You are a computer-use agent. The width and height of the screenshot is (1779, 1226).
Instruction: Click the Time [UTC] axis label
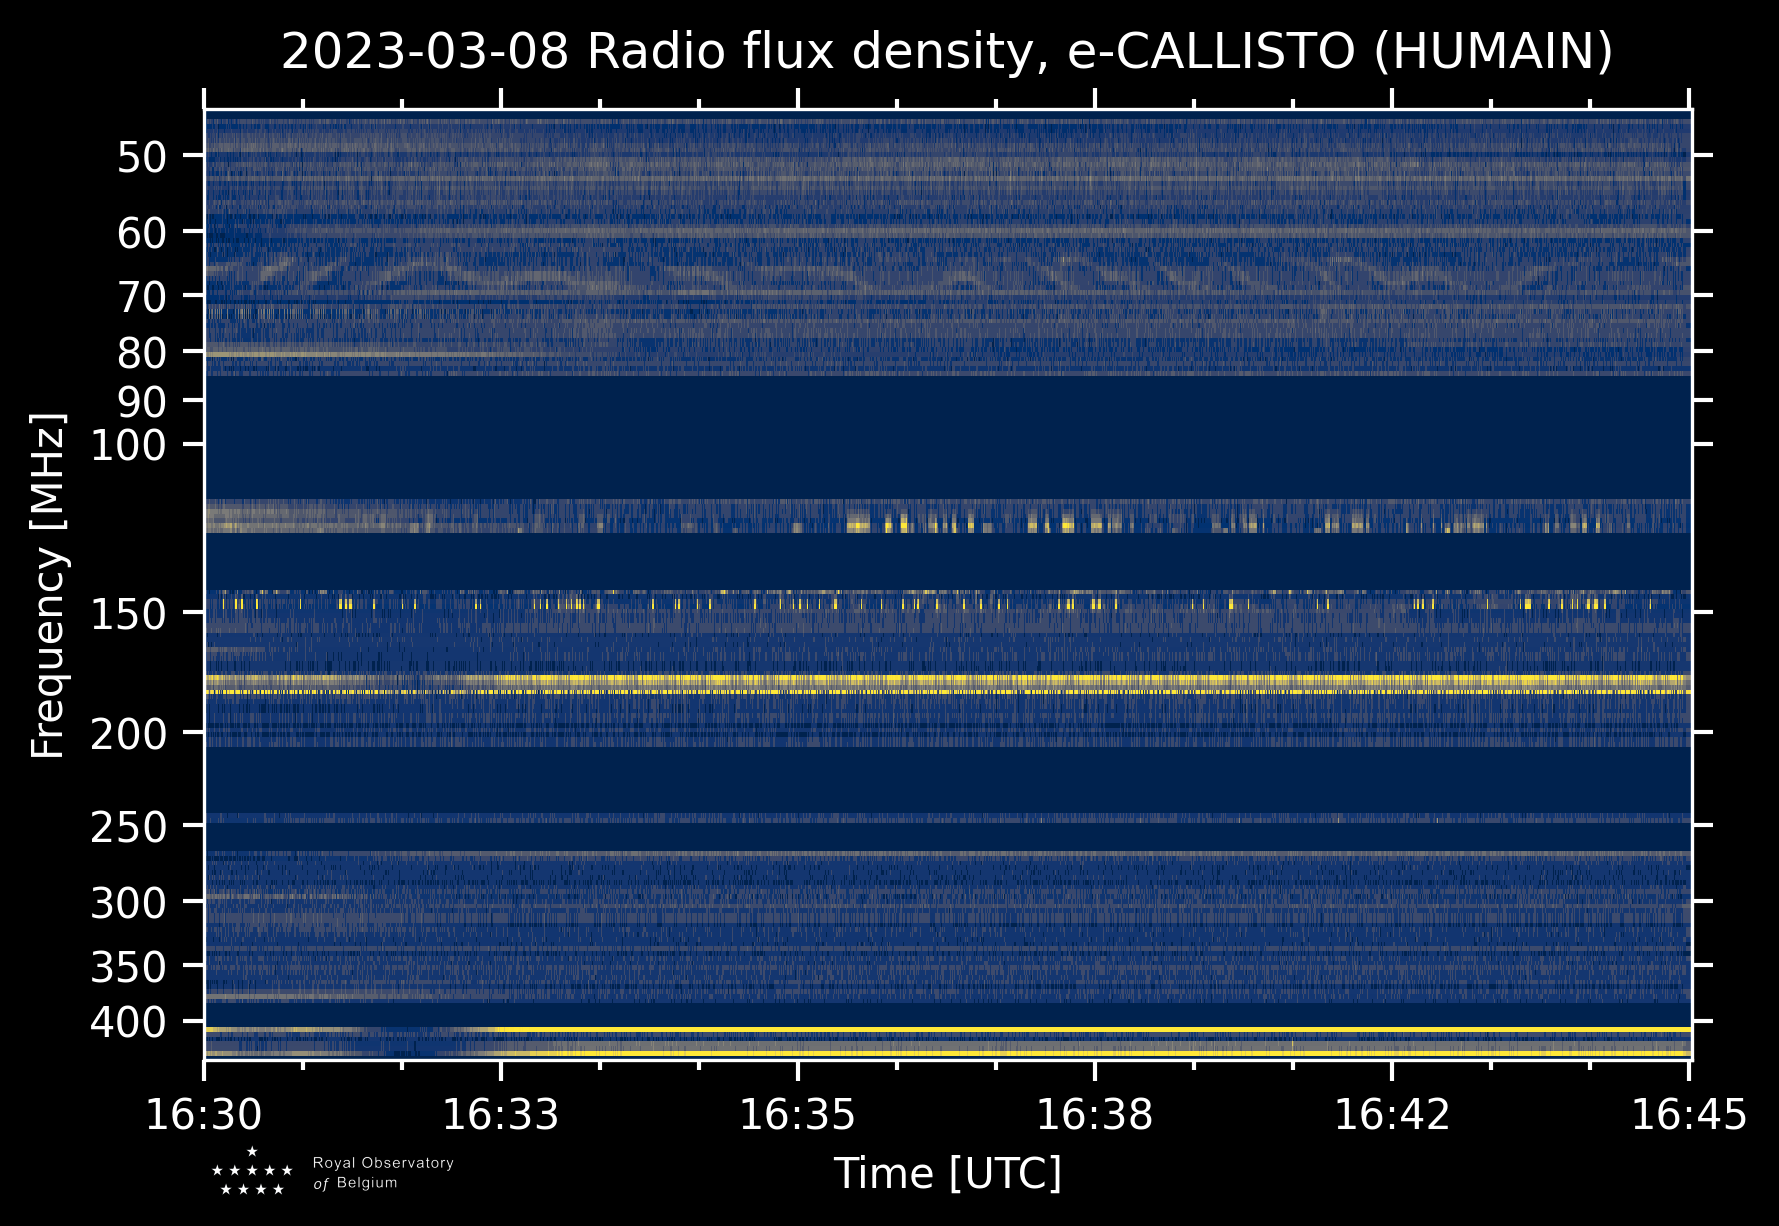[947, 1173]
